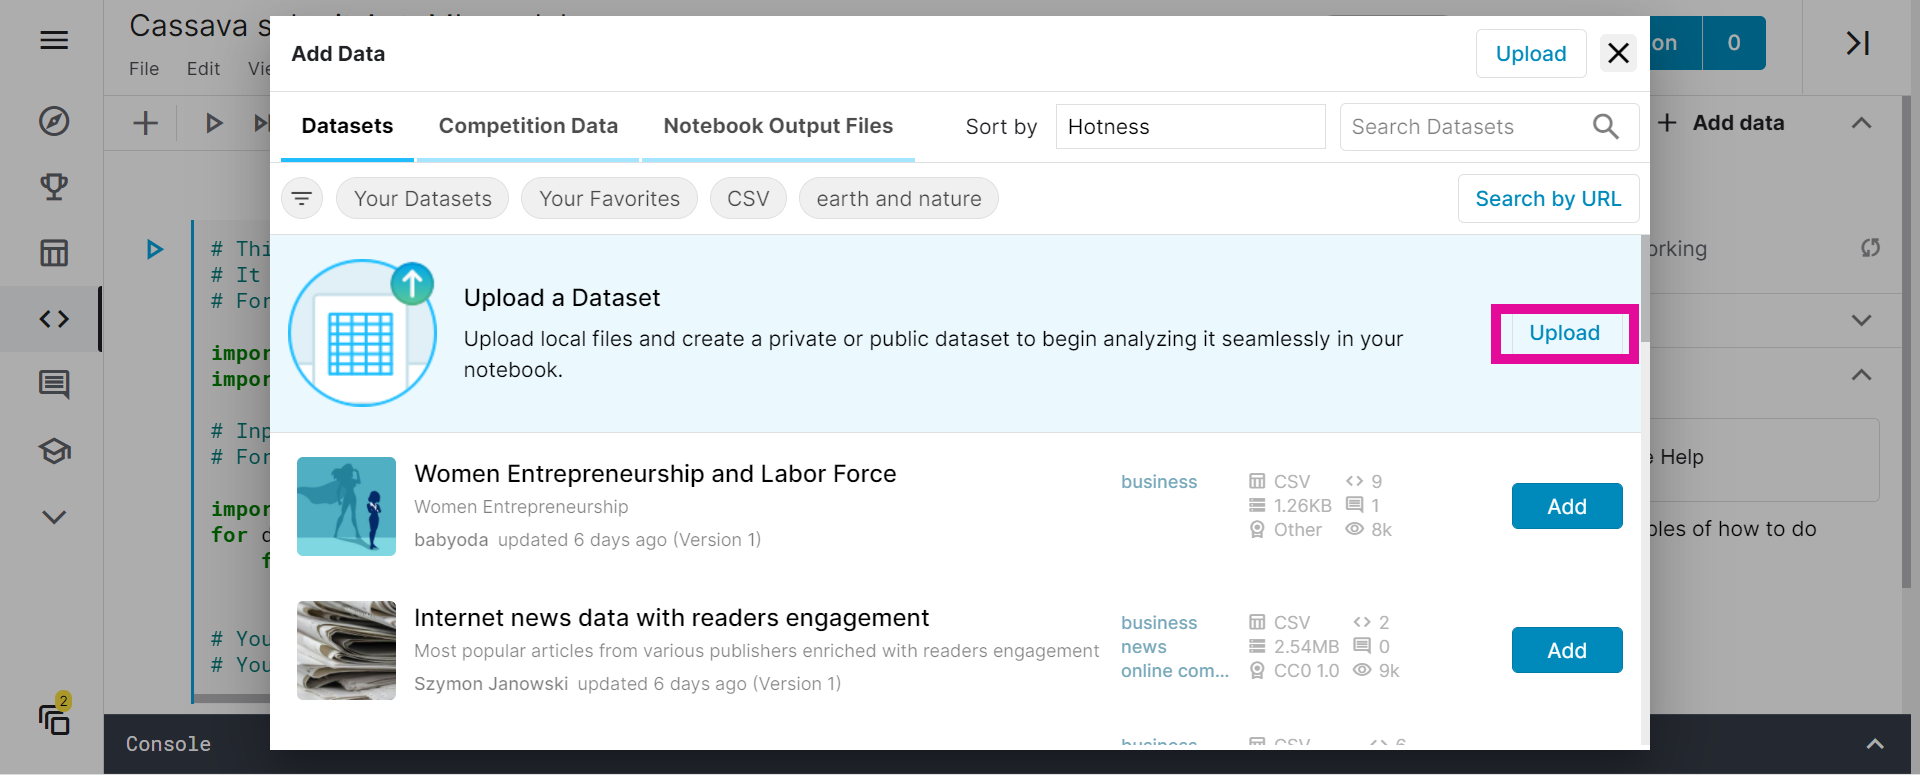Open the datasets table icon in sidebar
The height and width of the screenshot is (775, 1920).
point(54,253)
